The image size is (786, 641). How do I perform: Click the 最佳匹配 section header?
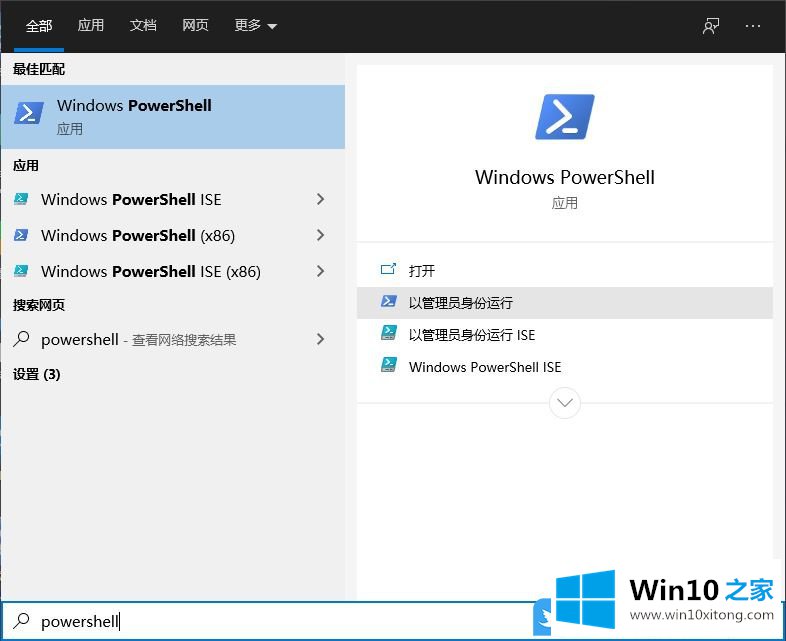(39, 69)
